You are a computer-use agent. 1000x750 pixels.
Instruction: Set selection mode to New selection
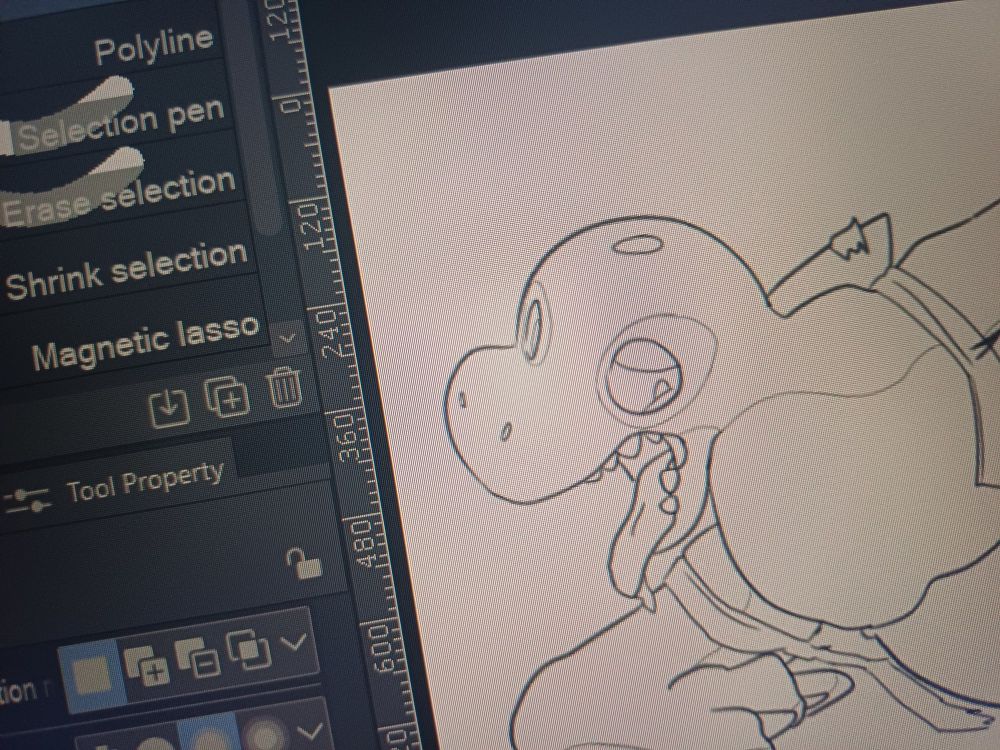[x=92, y=677]
